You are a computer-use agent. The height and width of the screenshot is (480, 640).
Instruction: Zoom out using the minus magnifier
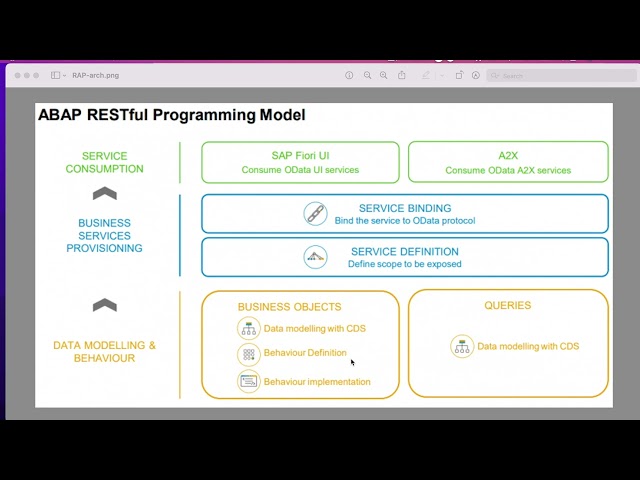(367, 75)
